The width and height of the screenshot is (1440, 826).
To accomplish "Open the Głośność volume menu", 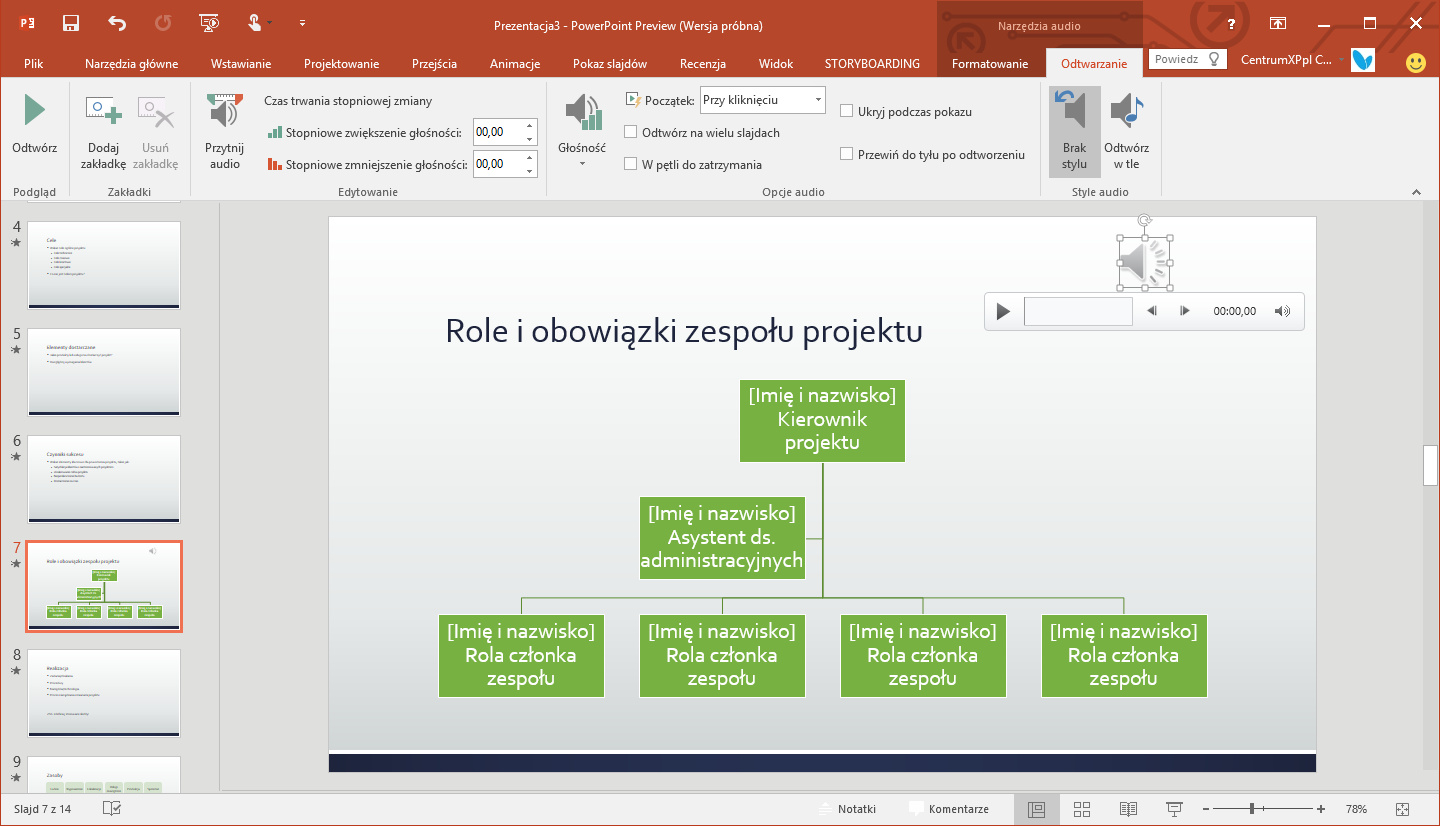I will coord(582,130).
